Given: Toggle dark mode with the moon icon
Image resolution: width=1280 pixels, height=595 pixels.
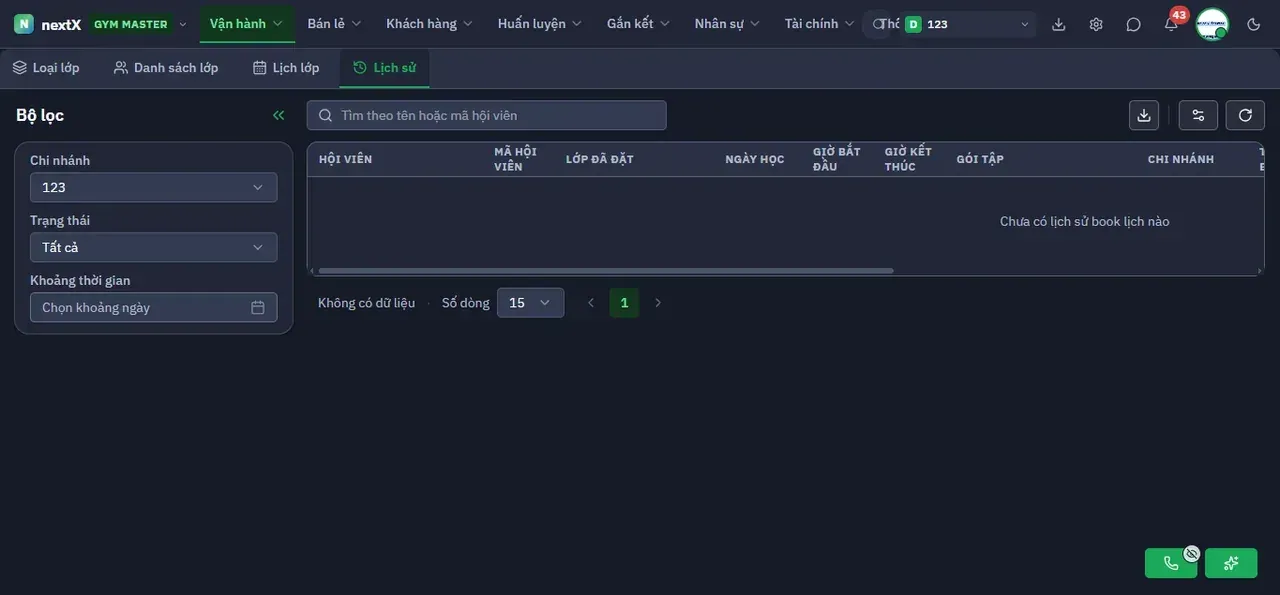Looking at the screenshot, I should point(1254,24).
